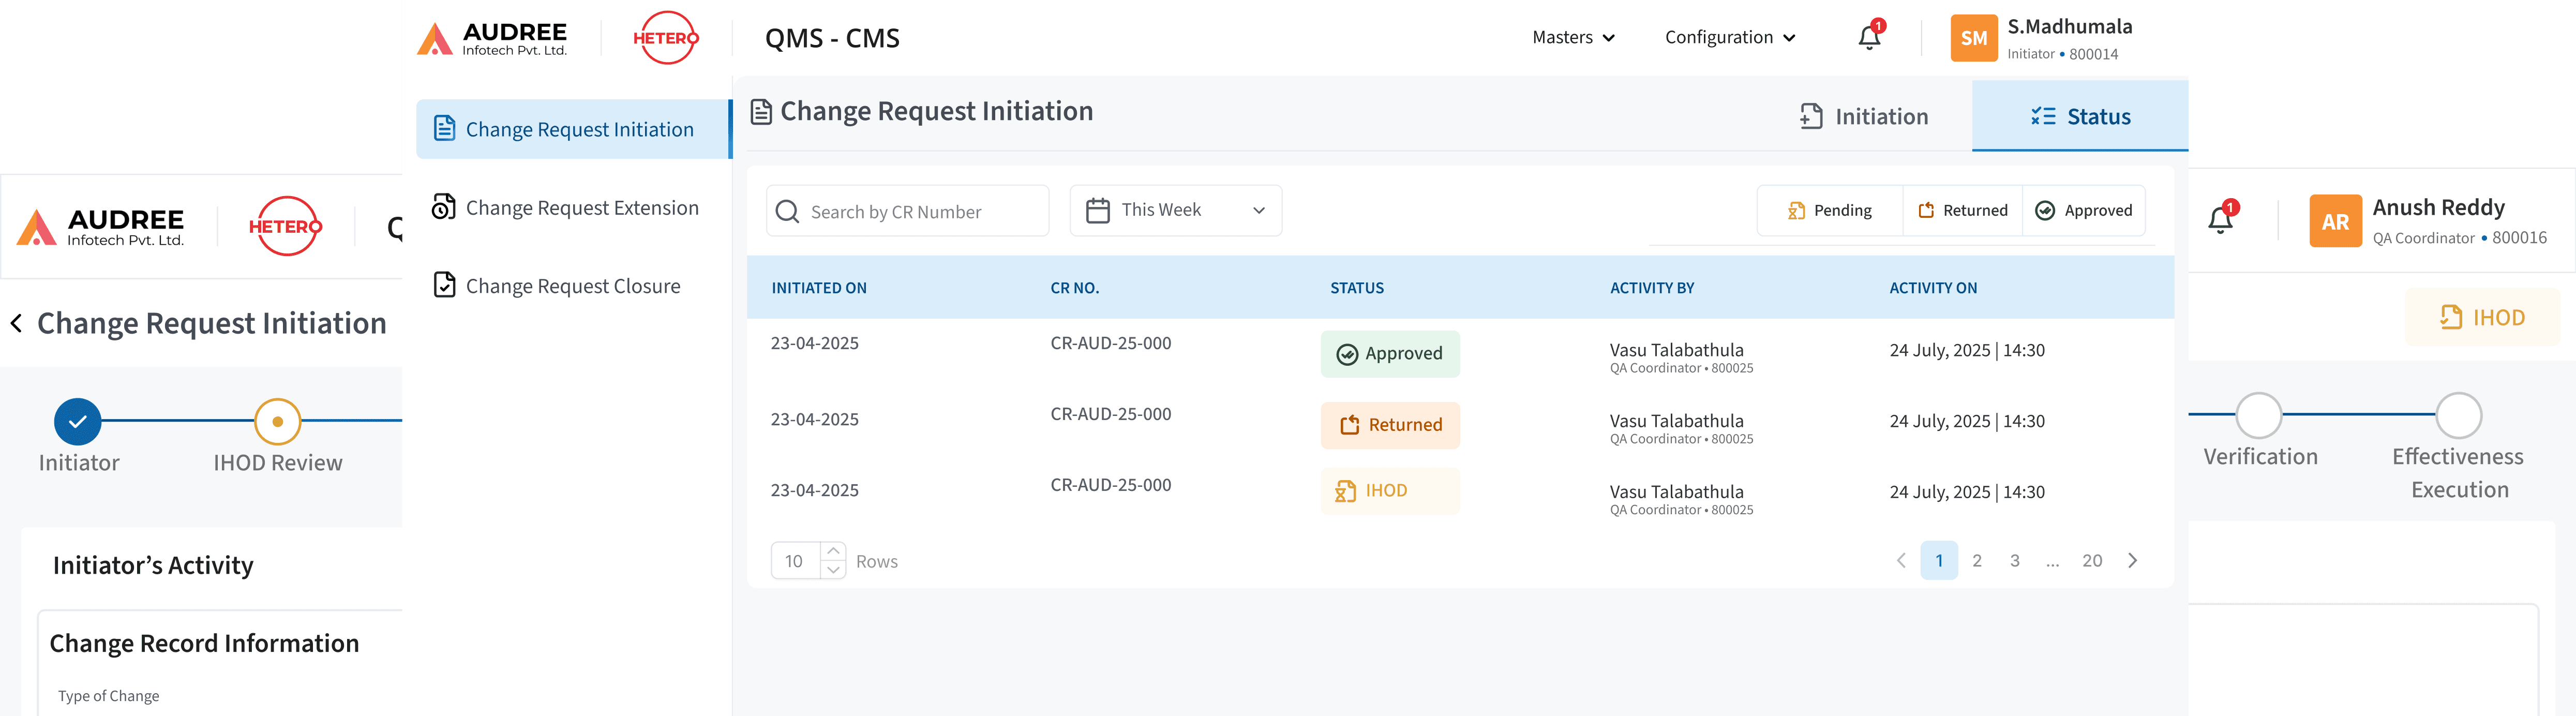Screen dimensions: 2576x716
Task: Expand the Masters menu
Action: [1573, 37]
